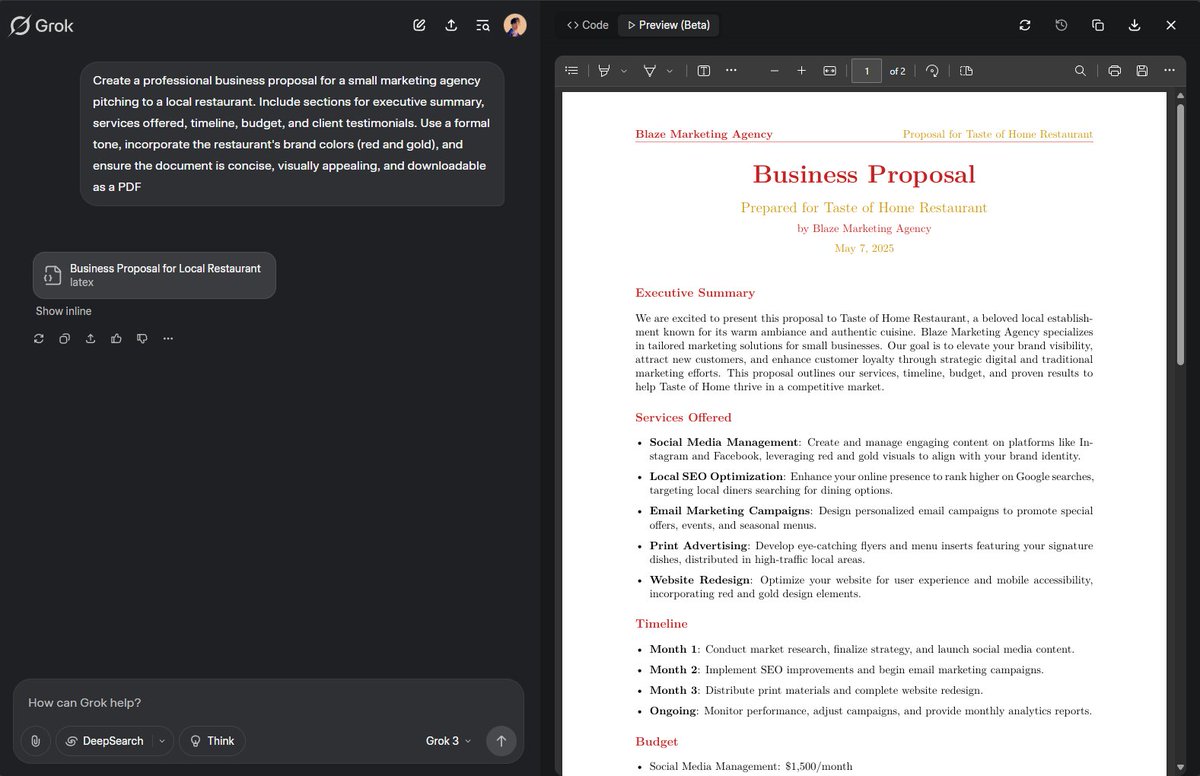
Task: Start a new chat with the compose icon
Action: coord(420,25)
